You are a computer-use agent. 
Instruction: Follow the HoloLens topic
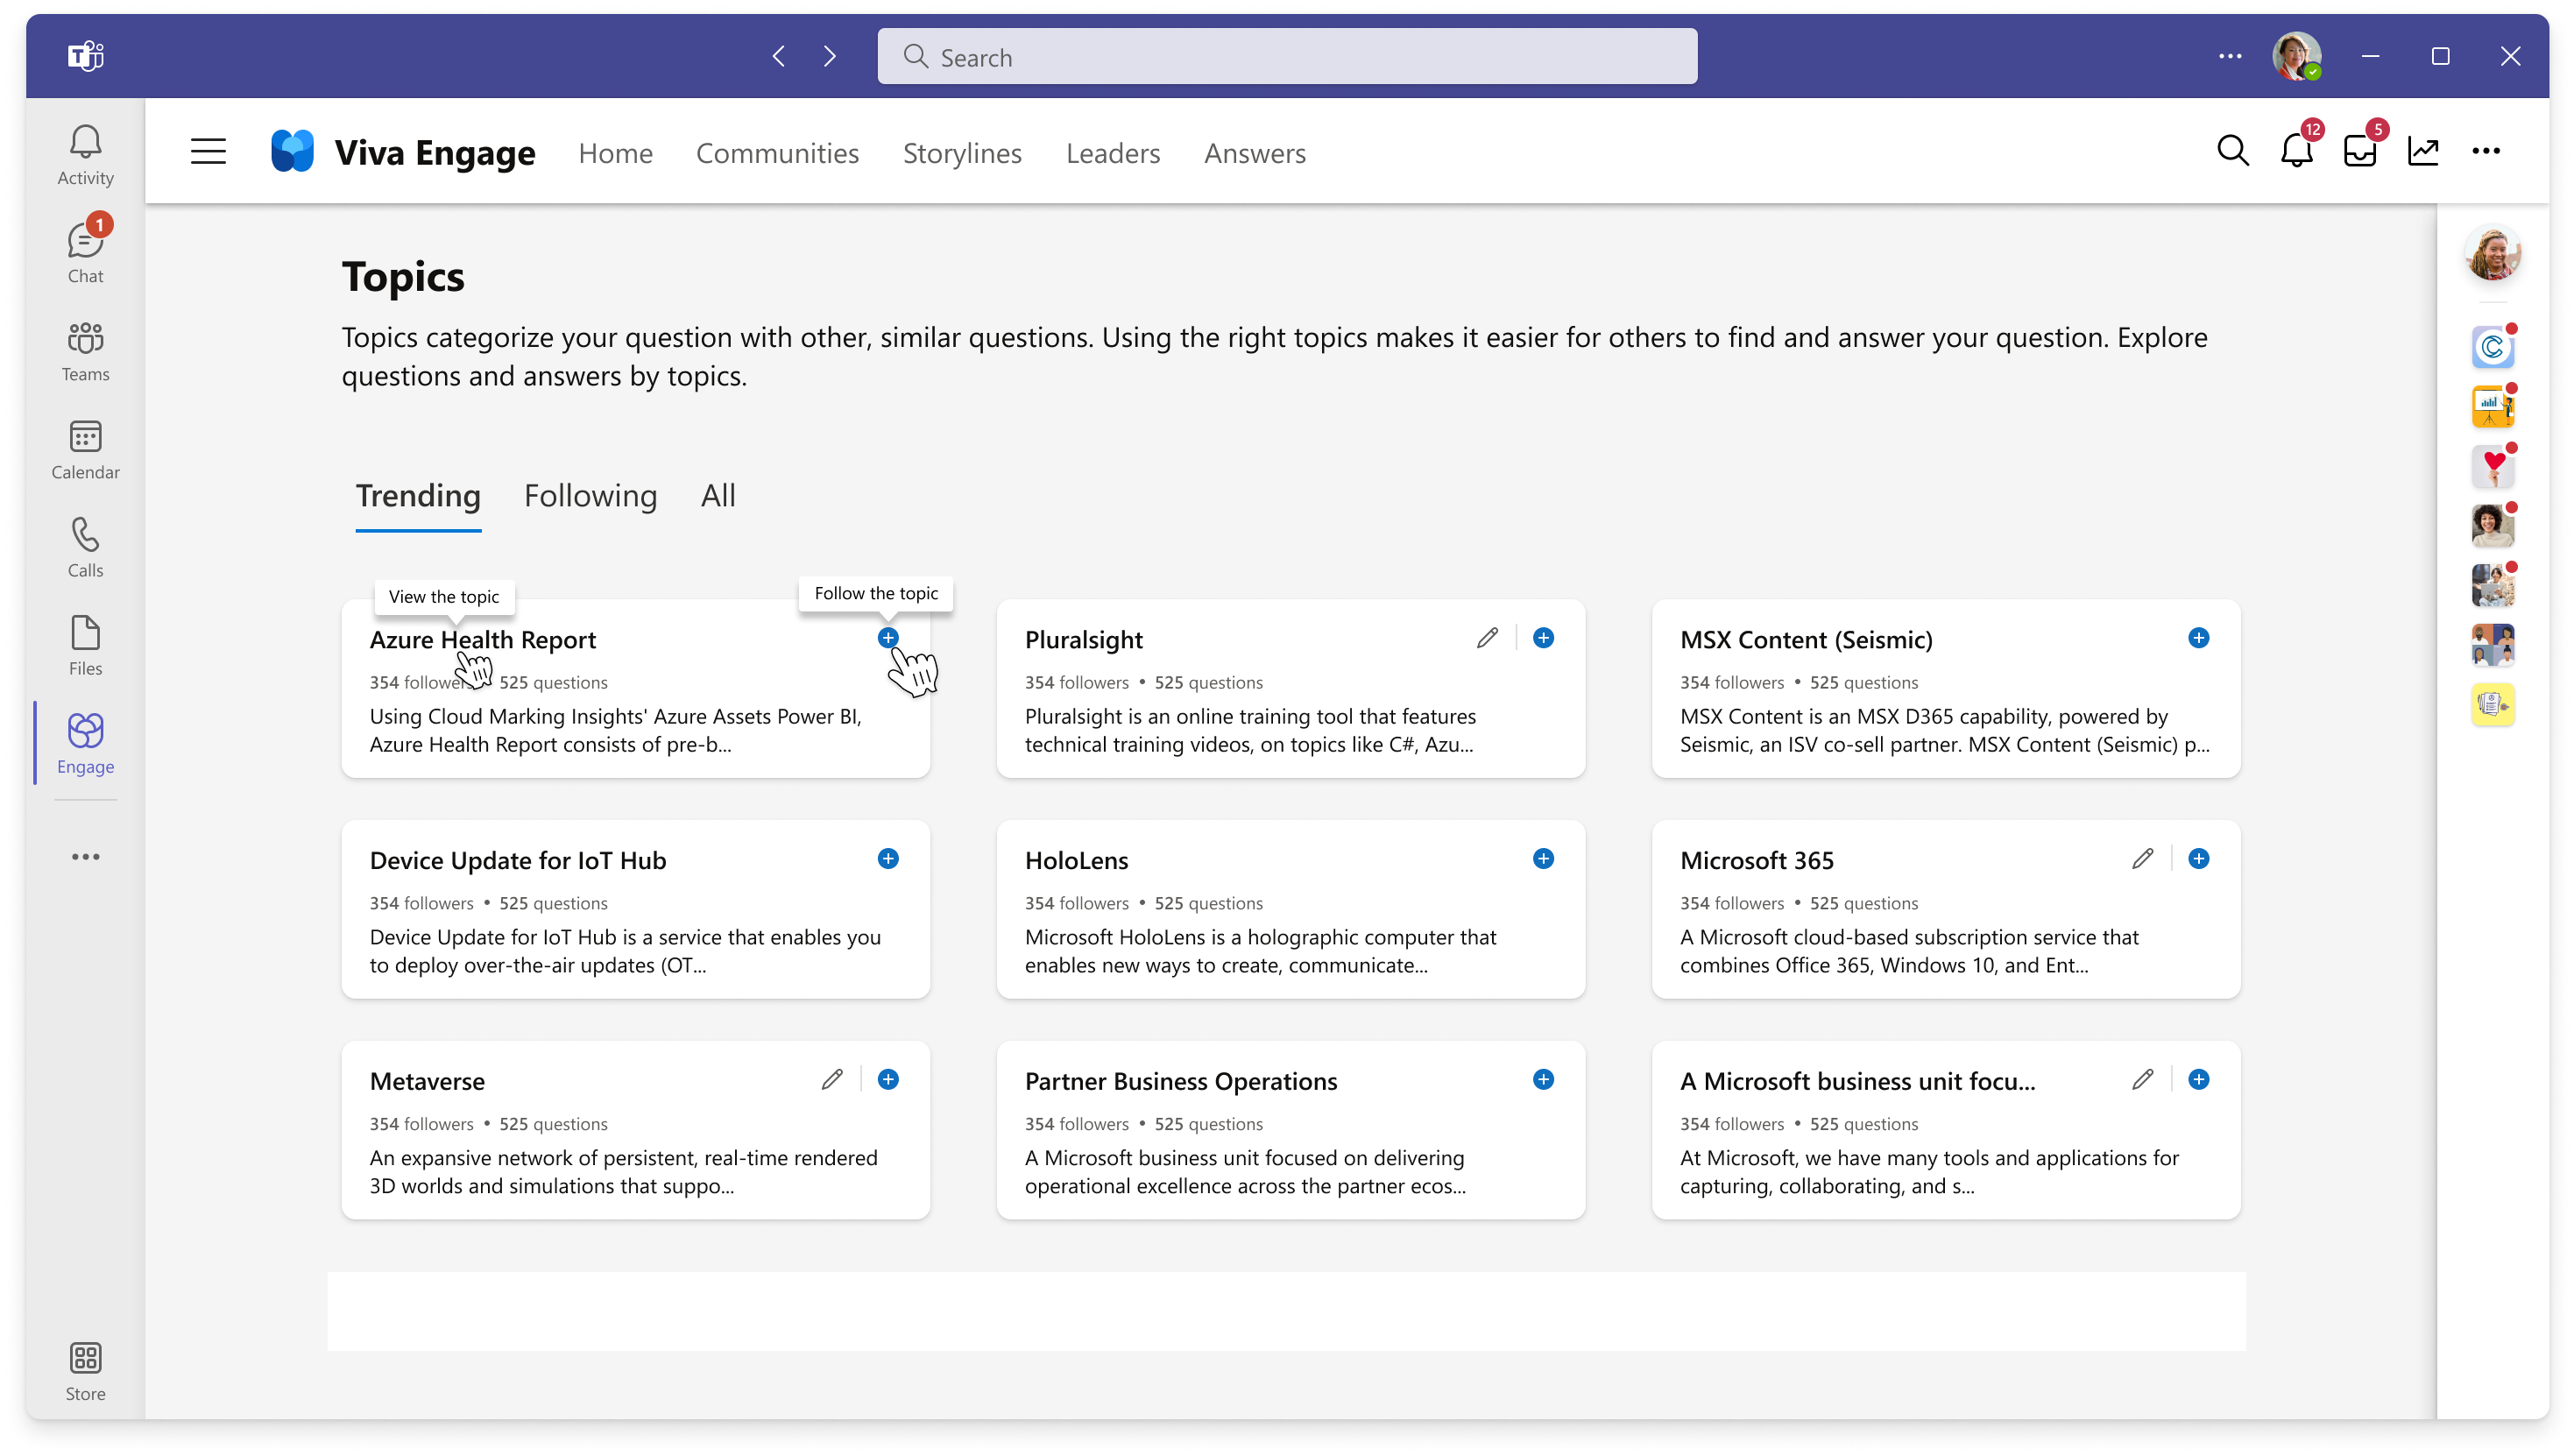point(1544,859)
